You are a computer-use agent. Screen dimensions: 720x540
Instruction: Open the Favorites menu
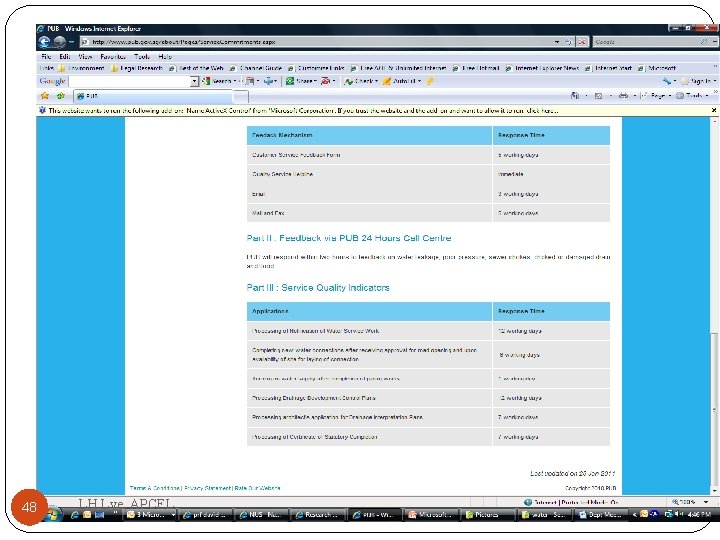click(113, 56)
